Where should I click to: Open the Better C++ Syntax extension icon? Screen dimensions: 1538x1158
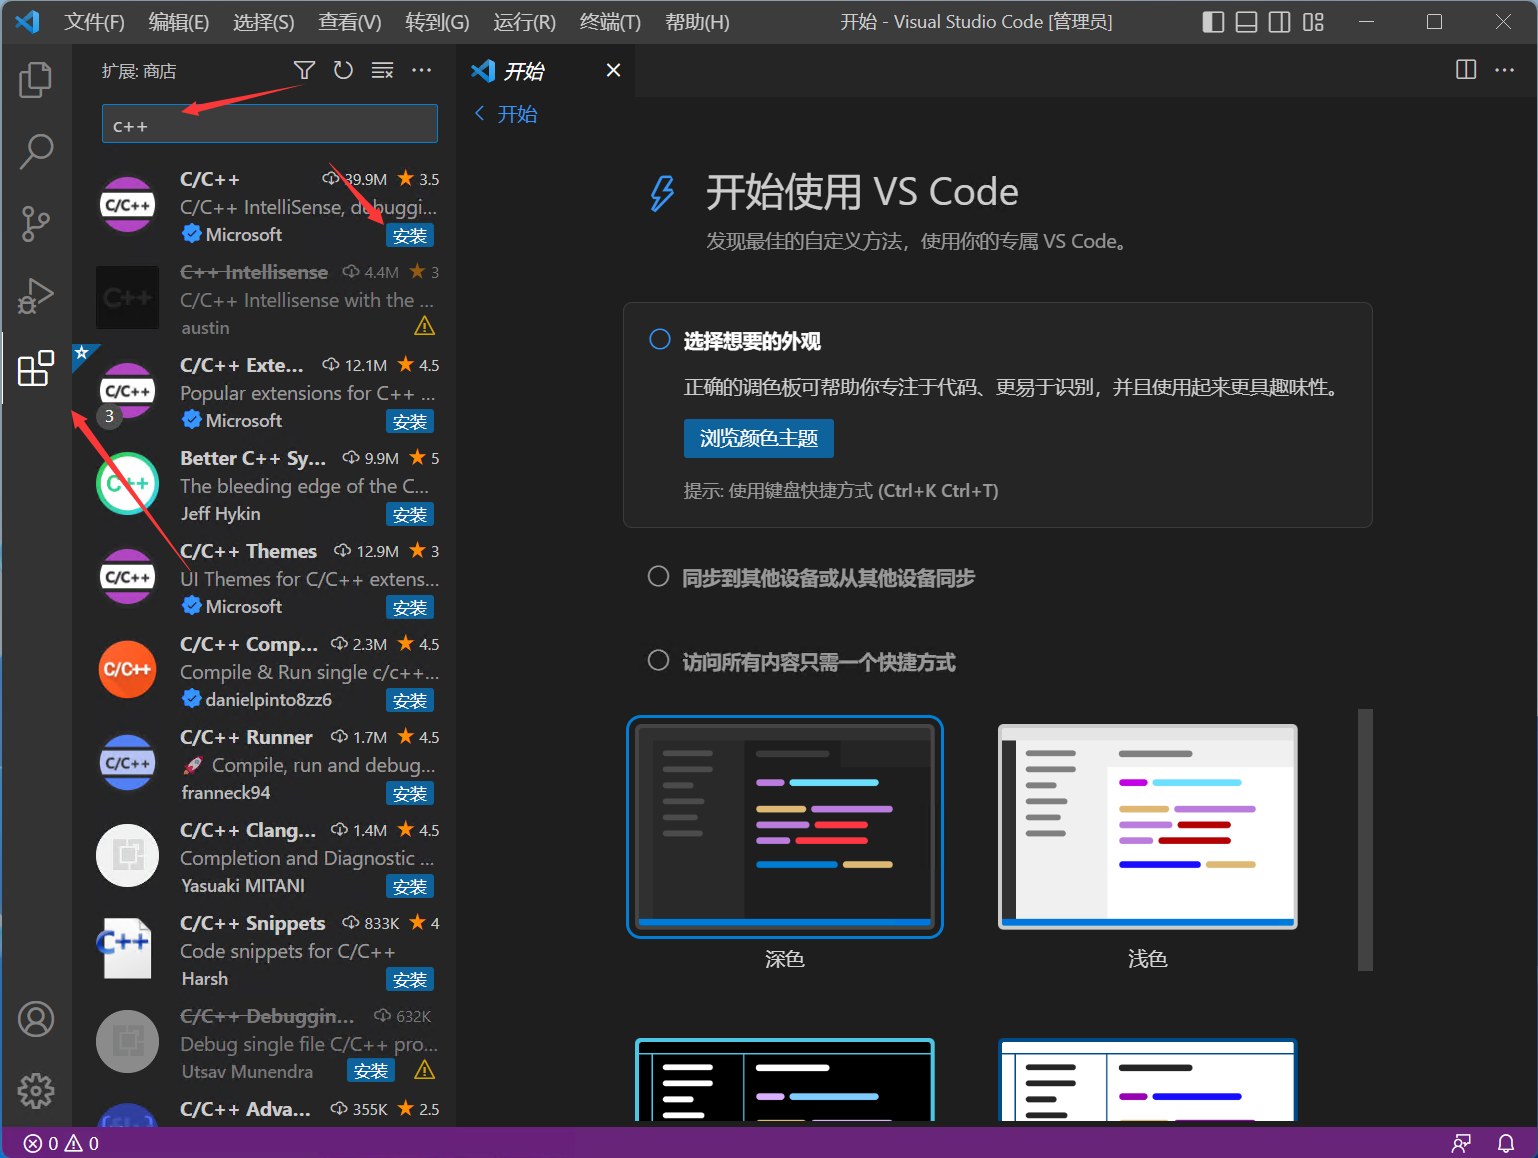coord(127,484)
